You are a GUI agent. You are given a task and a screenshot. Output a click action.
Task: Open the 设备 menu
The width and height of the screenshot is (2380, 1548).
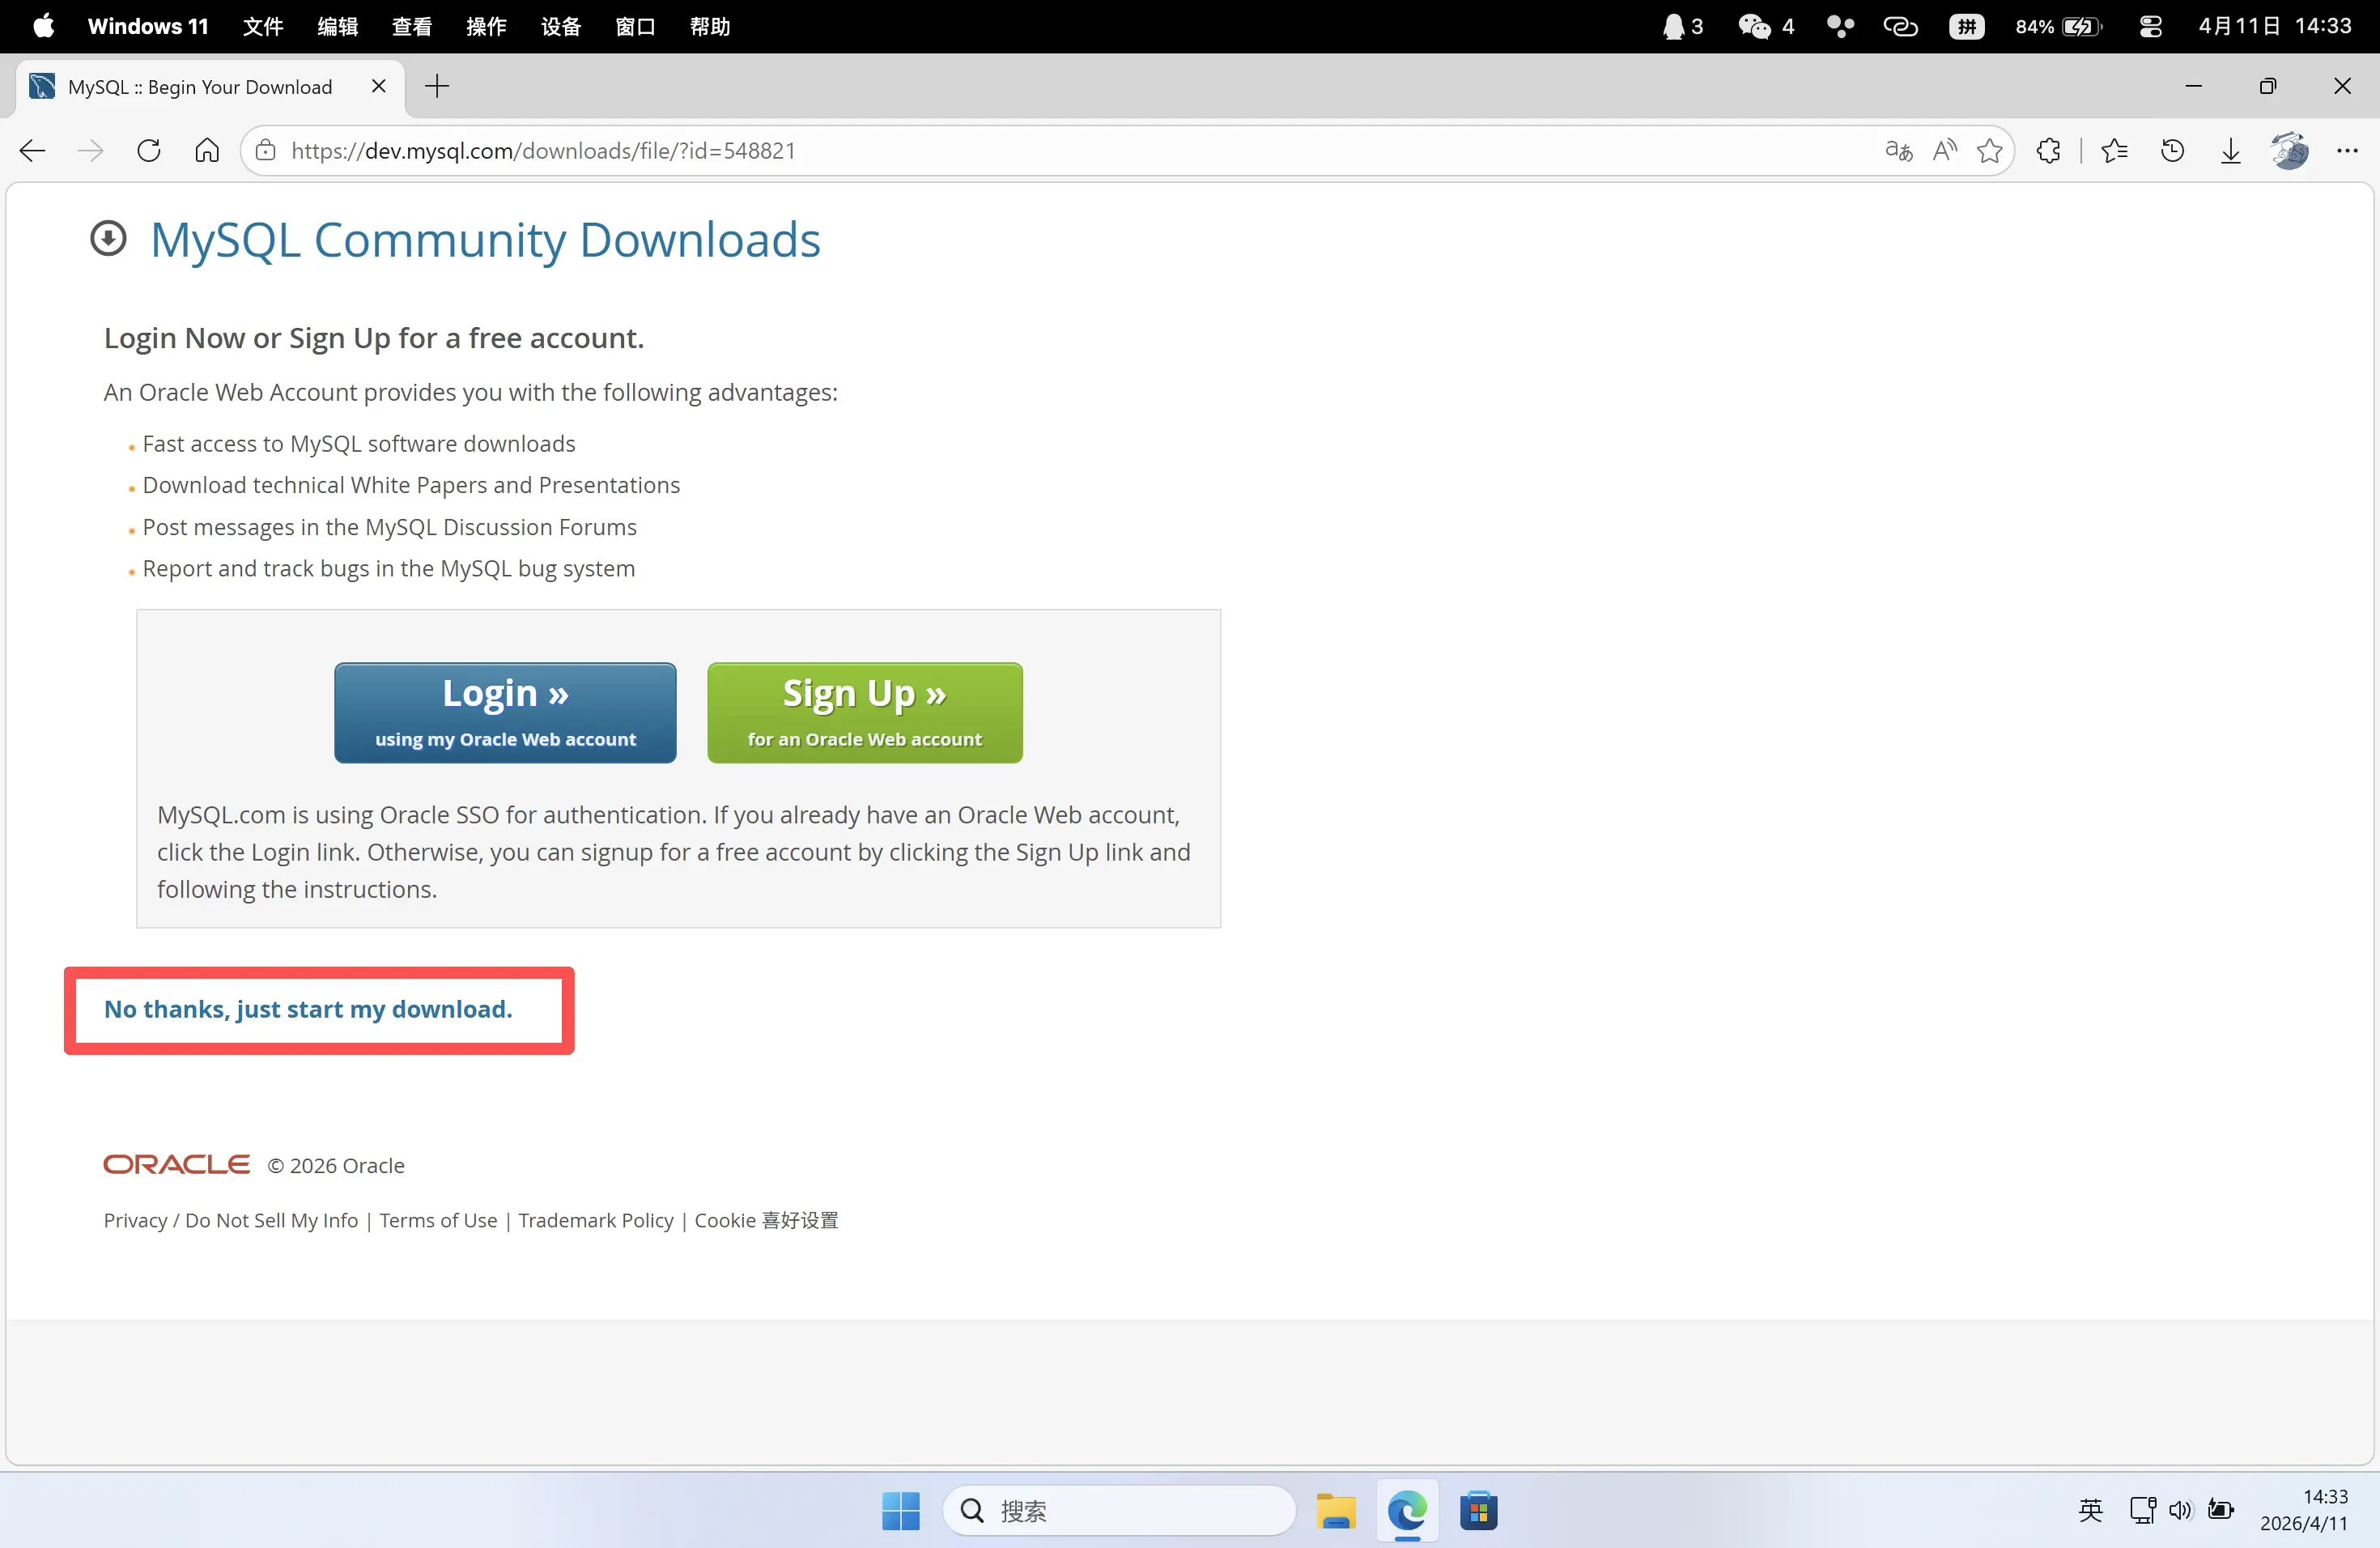point(561,26)
